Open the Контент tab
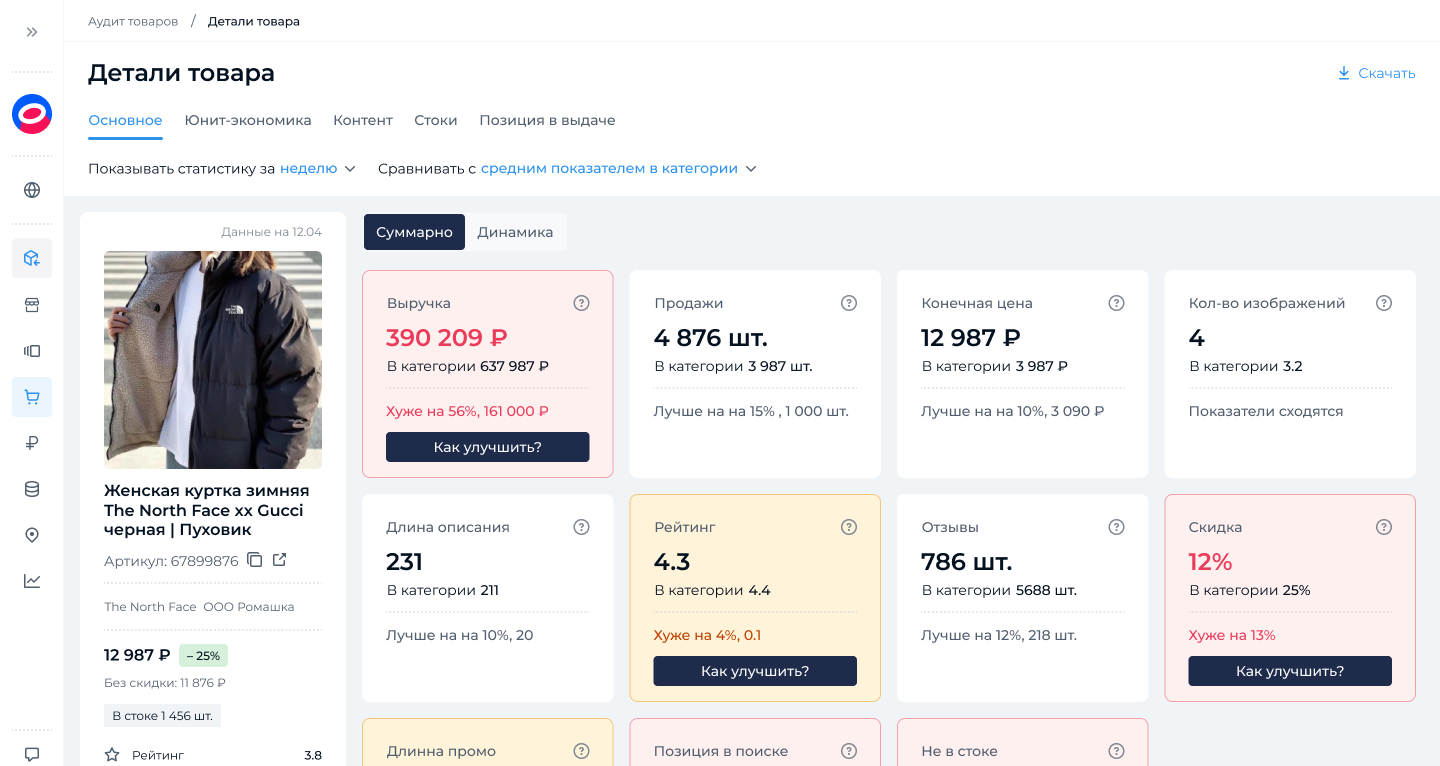The image size is (1440, 766). click(363, 121)
